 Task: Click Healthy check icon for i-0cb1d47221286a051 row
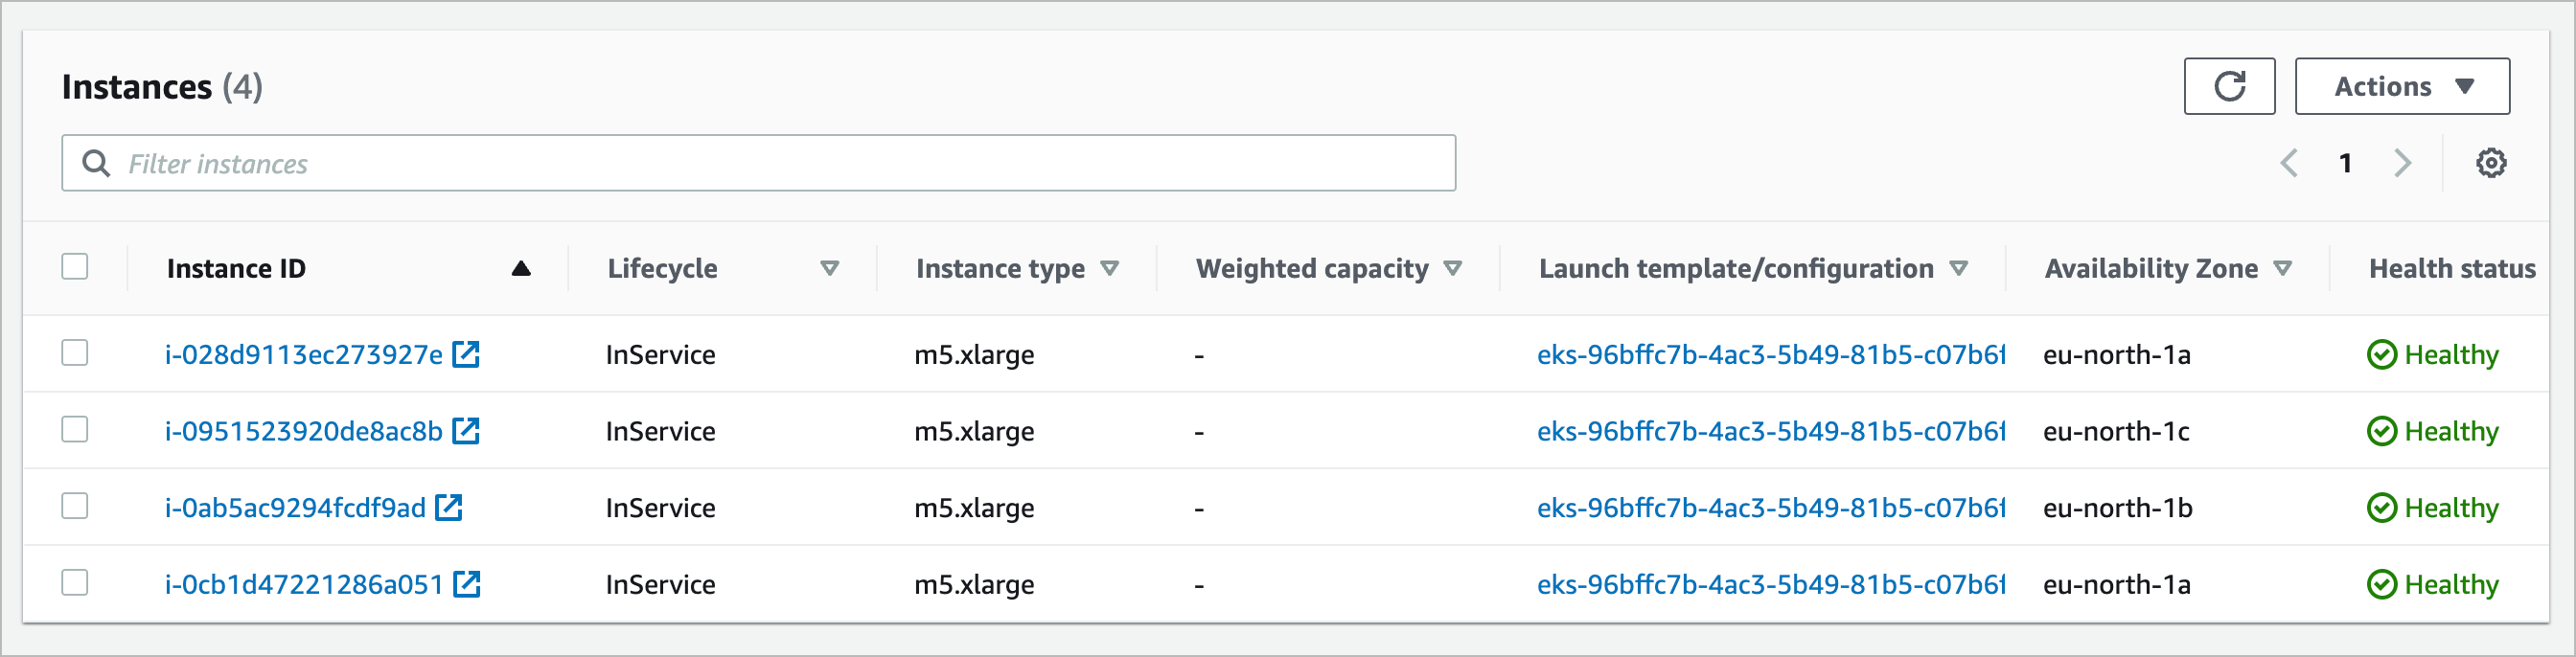click(x=2382, y=584)
